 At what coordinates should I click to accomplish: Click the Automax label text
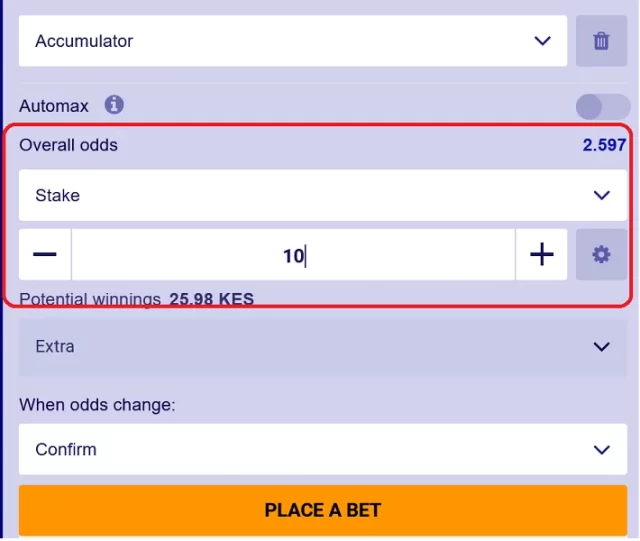click(53, 106)
